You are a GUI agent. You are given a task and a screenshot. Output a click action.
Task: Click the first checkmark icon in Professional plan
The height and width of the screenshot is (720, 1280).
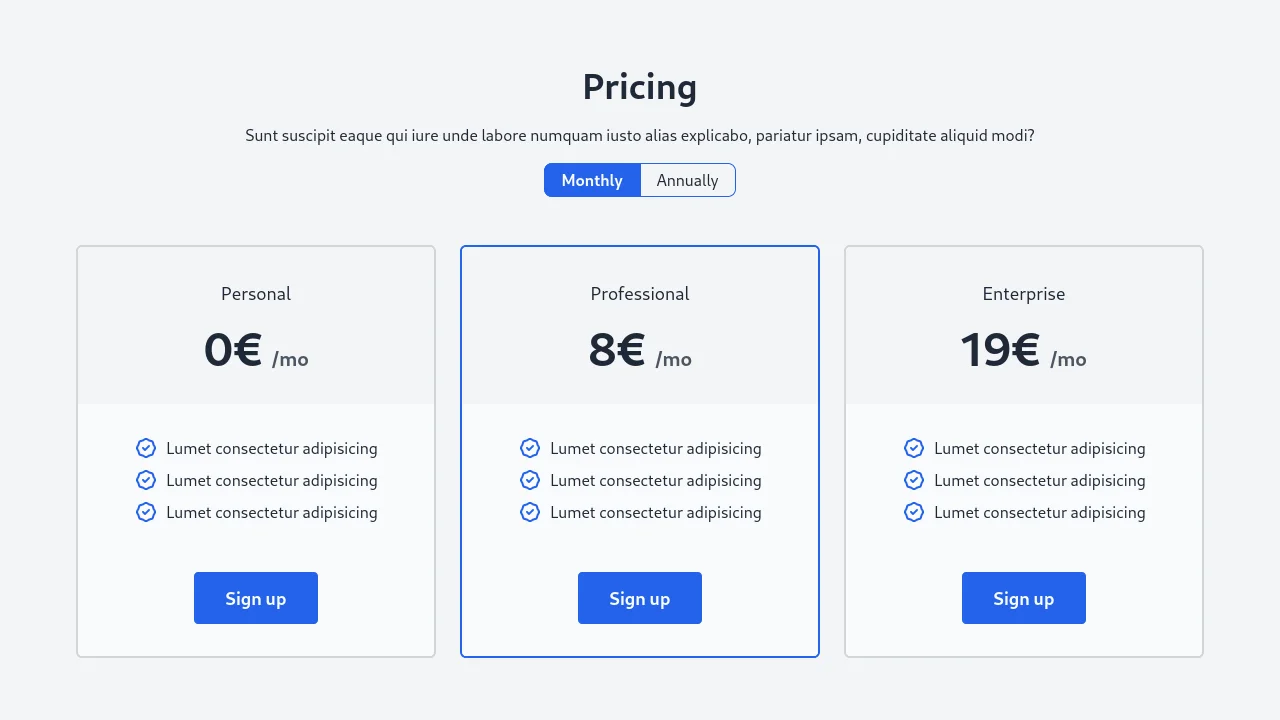(530, 448)
